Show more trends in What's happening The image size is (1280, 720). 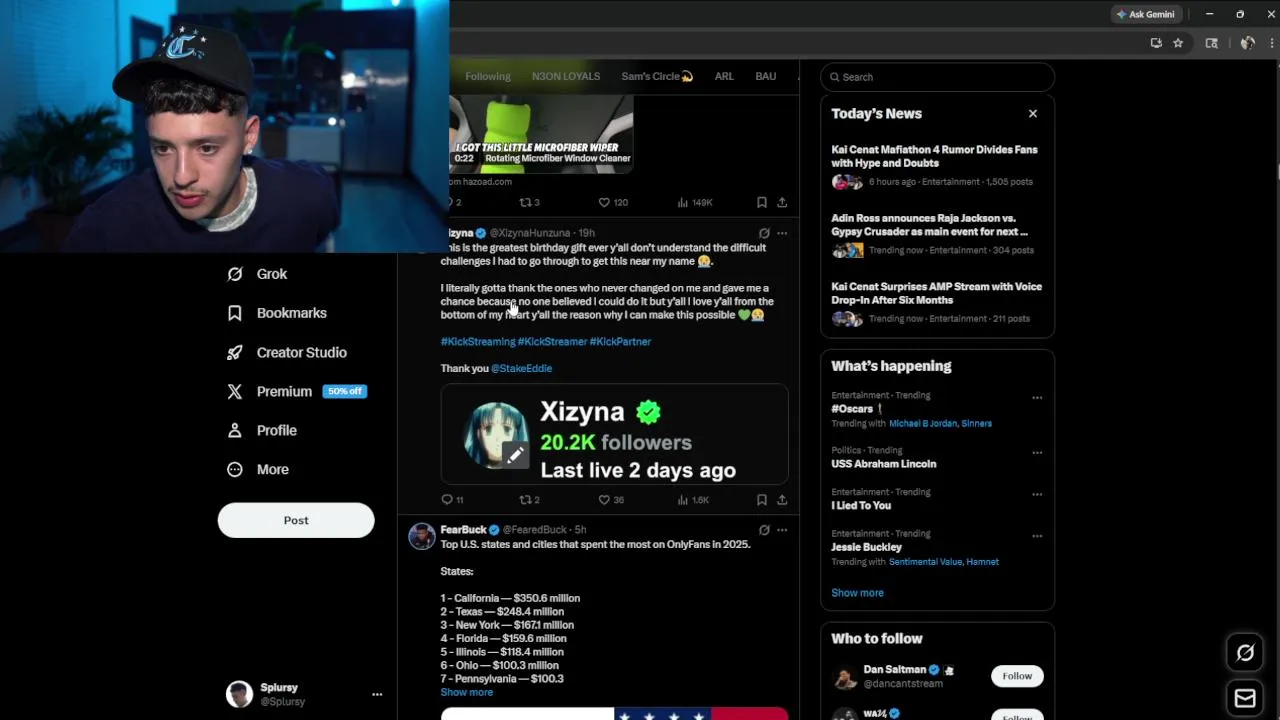pos(857,593)
